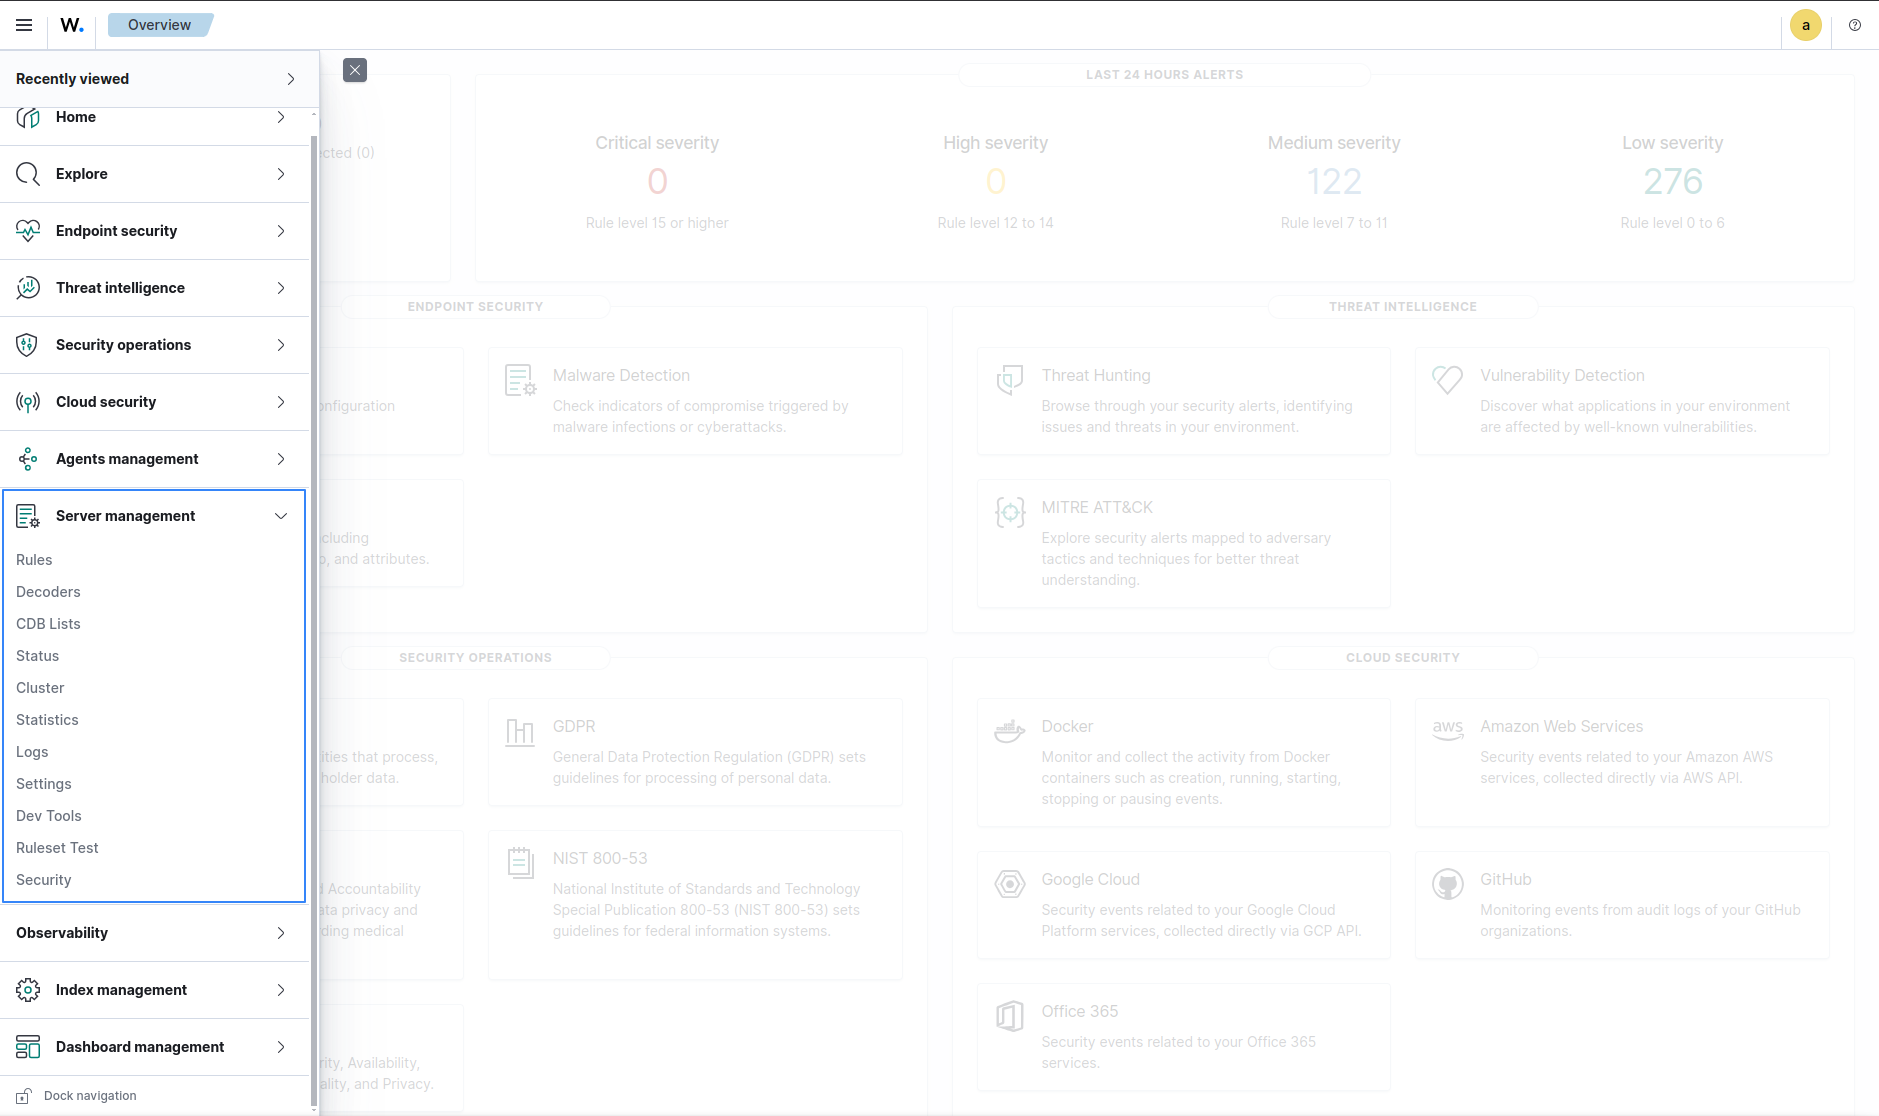
Task: Expand the Security operations chevron
Action: [x=281, y=345]
